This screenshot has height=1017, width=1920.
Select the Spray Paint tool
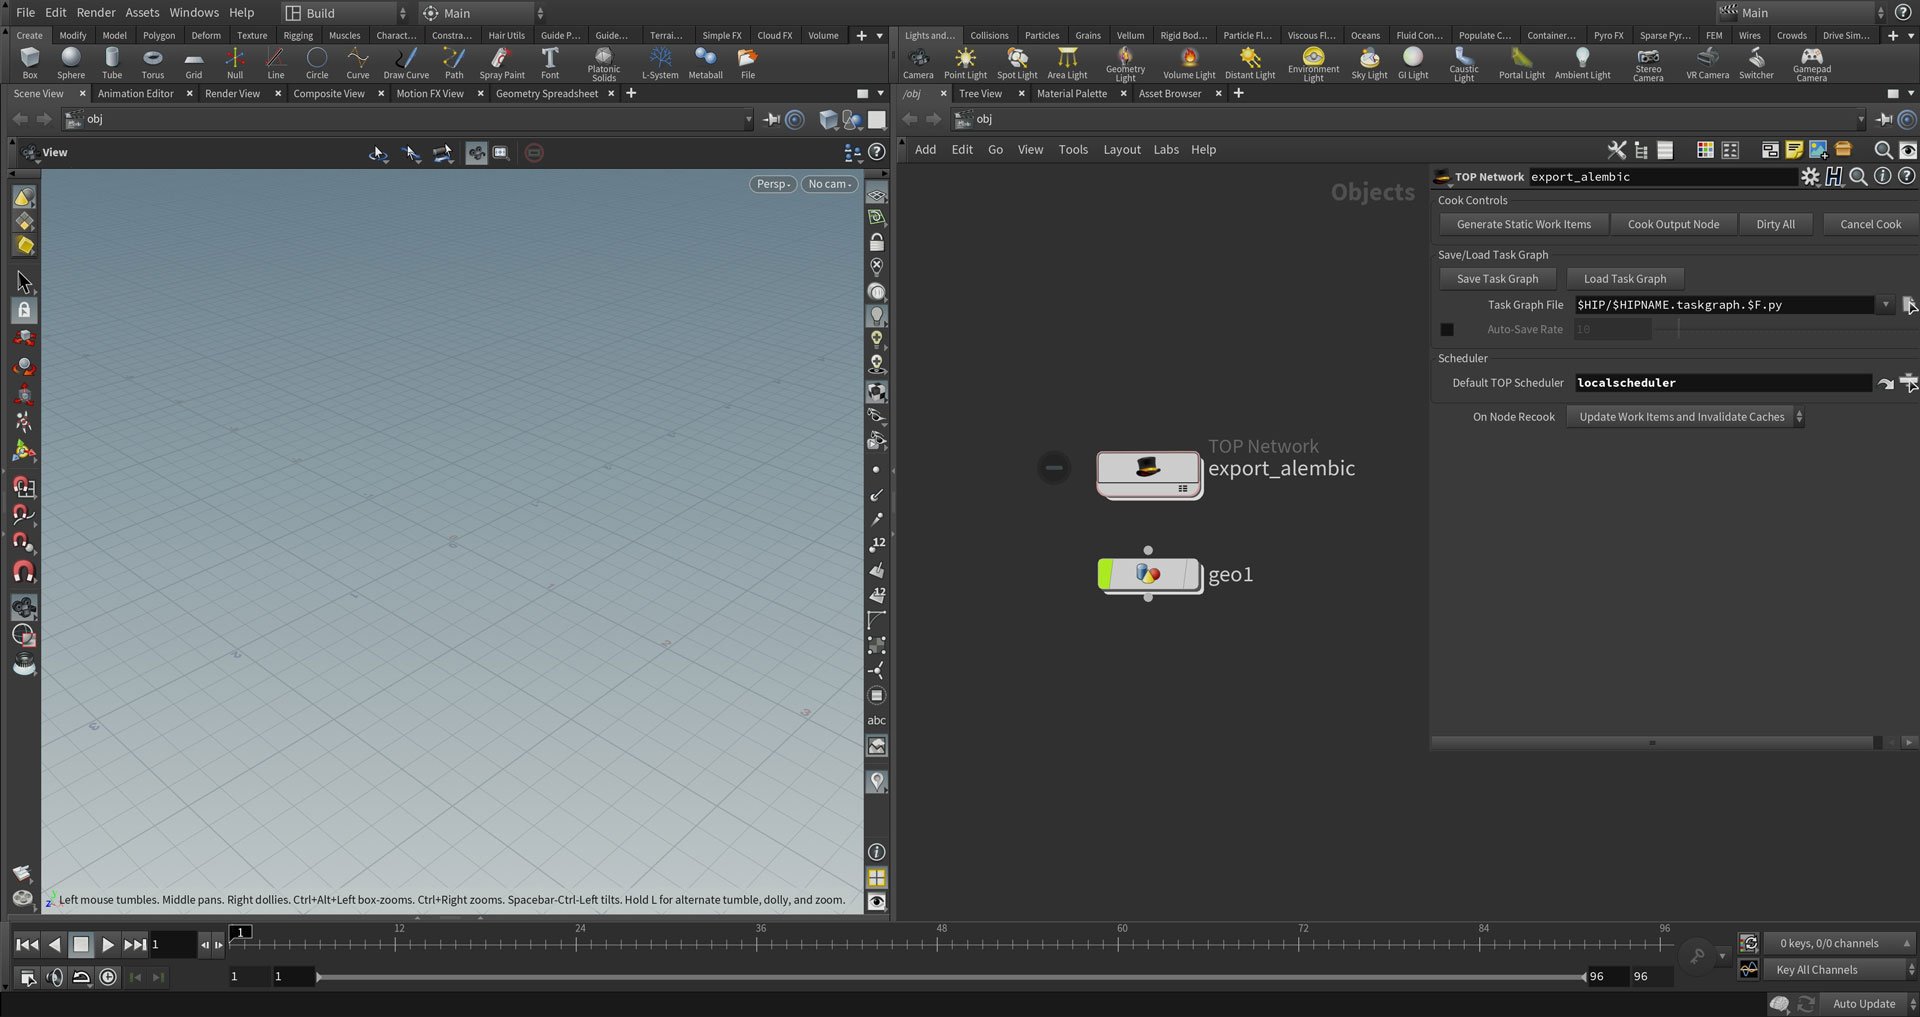tap(502, 63)
